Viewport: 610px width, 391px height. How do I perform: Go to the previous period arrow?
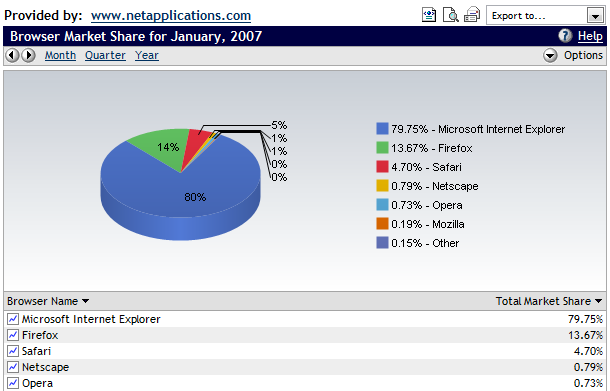click(x=12, y=55)
